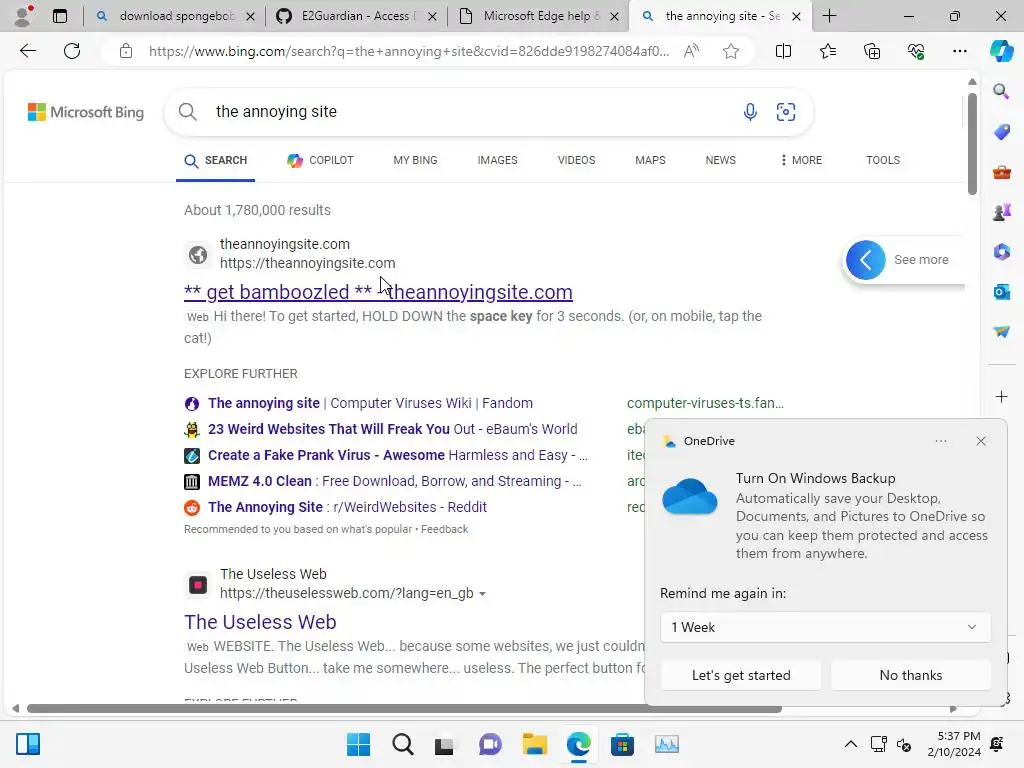Switch to the Microsoft Edge help tab

tap(539, 16)
